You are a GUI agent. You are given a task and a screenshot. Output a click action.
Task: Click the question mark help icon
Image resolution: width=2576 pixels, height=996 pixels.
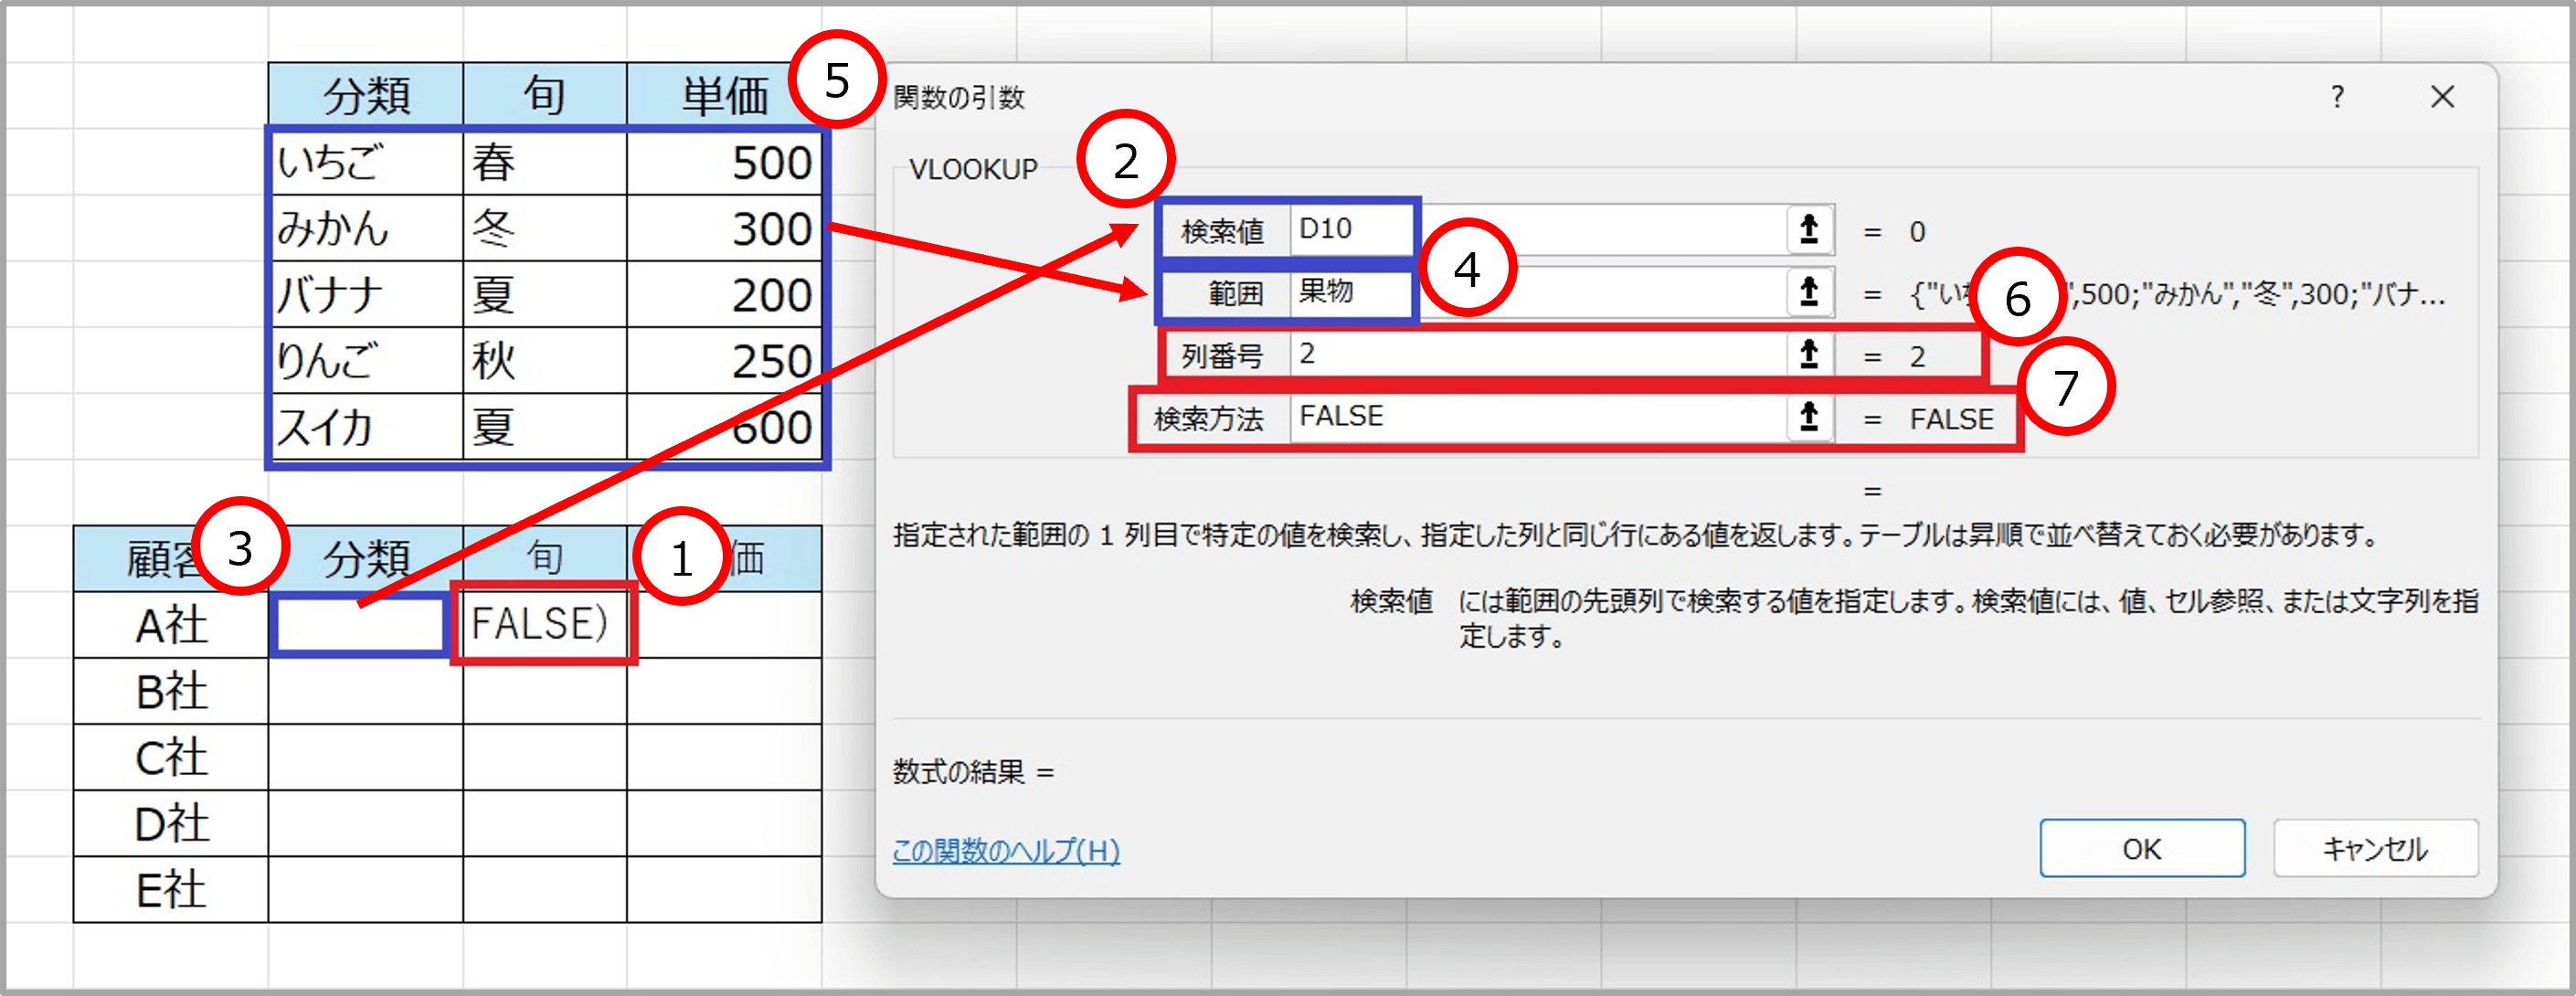(2337, 97)
